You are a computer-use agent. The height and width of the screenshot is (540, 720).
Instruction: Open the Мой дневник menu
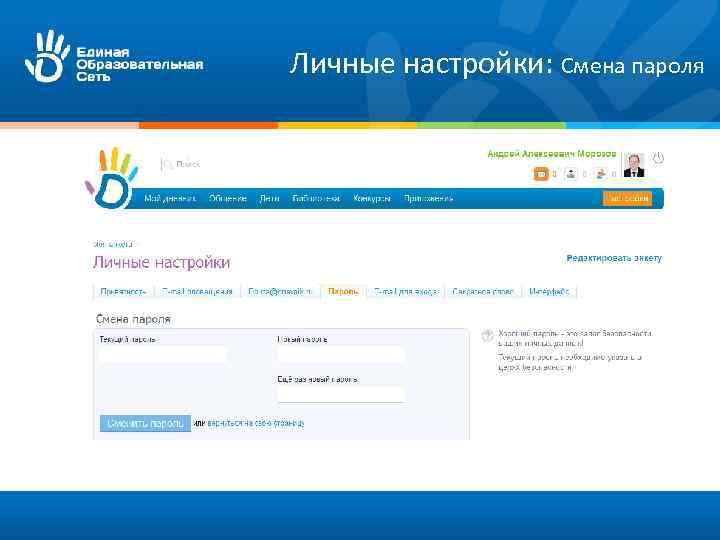(x=170, y=198)
